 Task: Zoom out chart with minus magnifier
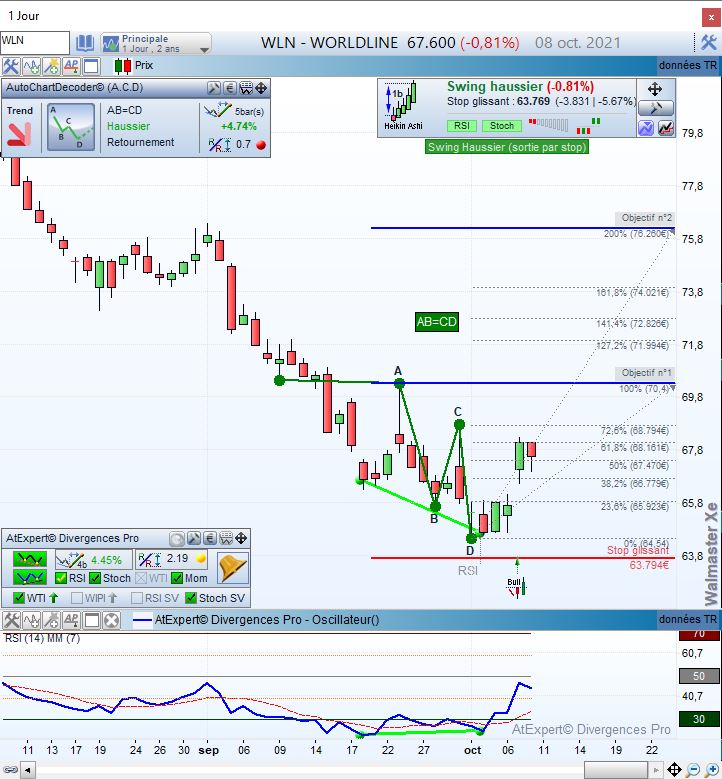pos(694,770)
